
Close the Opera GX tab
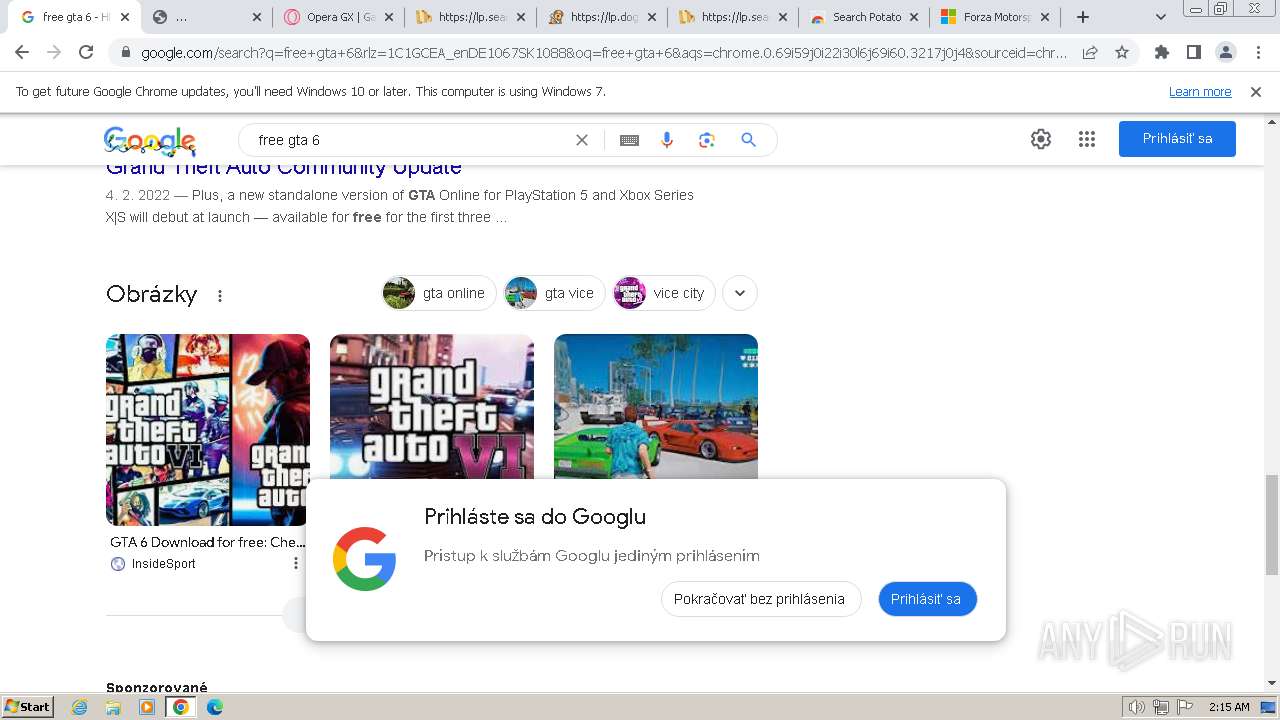click(389, 17)
